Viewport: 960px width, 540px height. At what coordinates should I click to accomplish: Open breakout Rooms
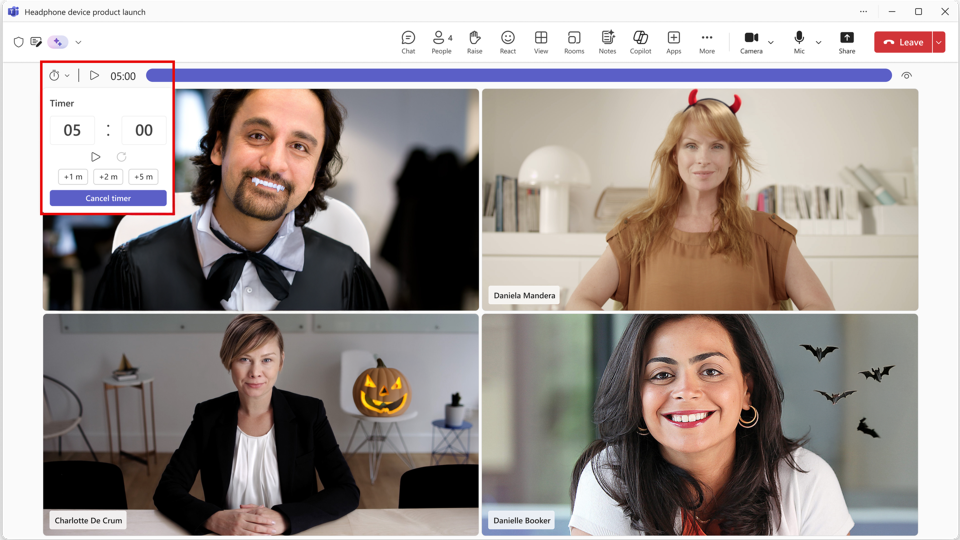coord(574,42)
